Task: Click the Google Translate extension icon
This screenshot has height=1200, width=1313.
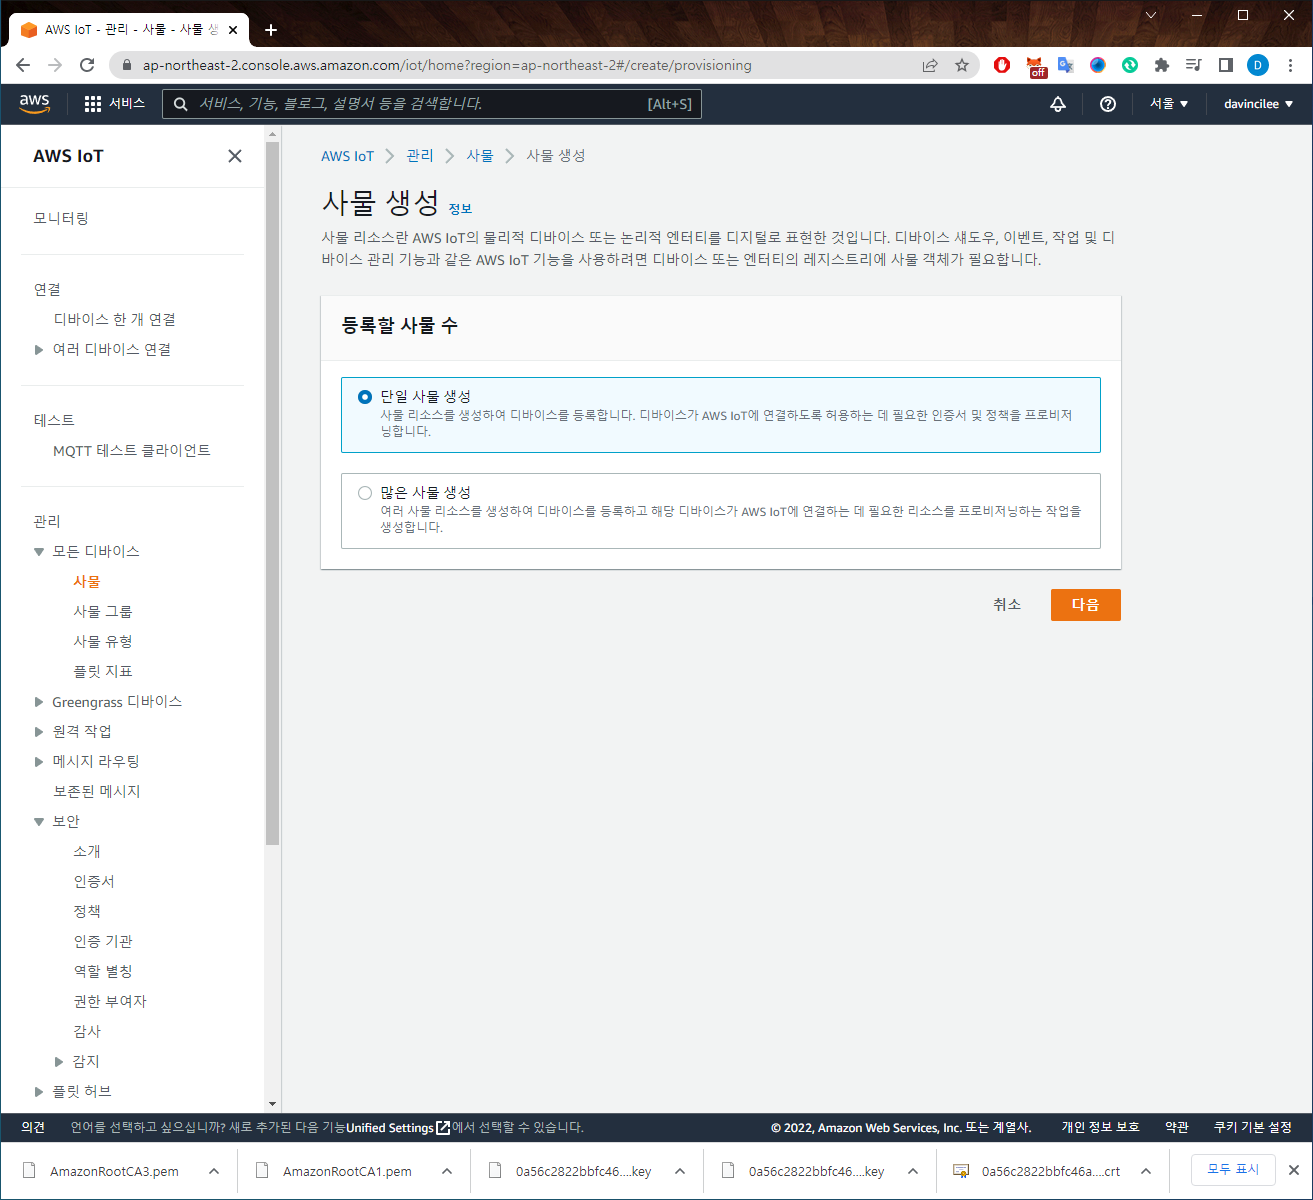Action: tap(1066, 65)
